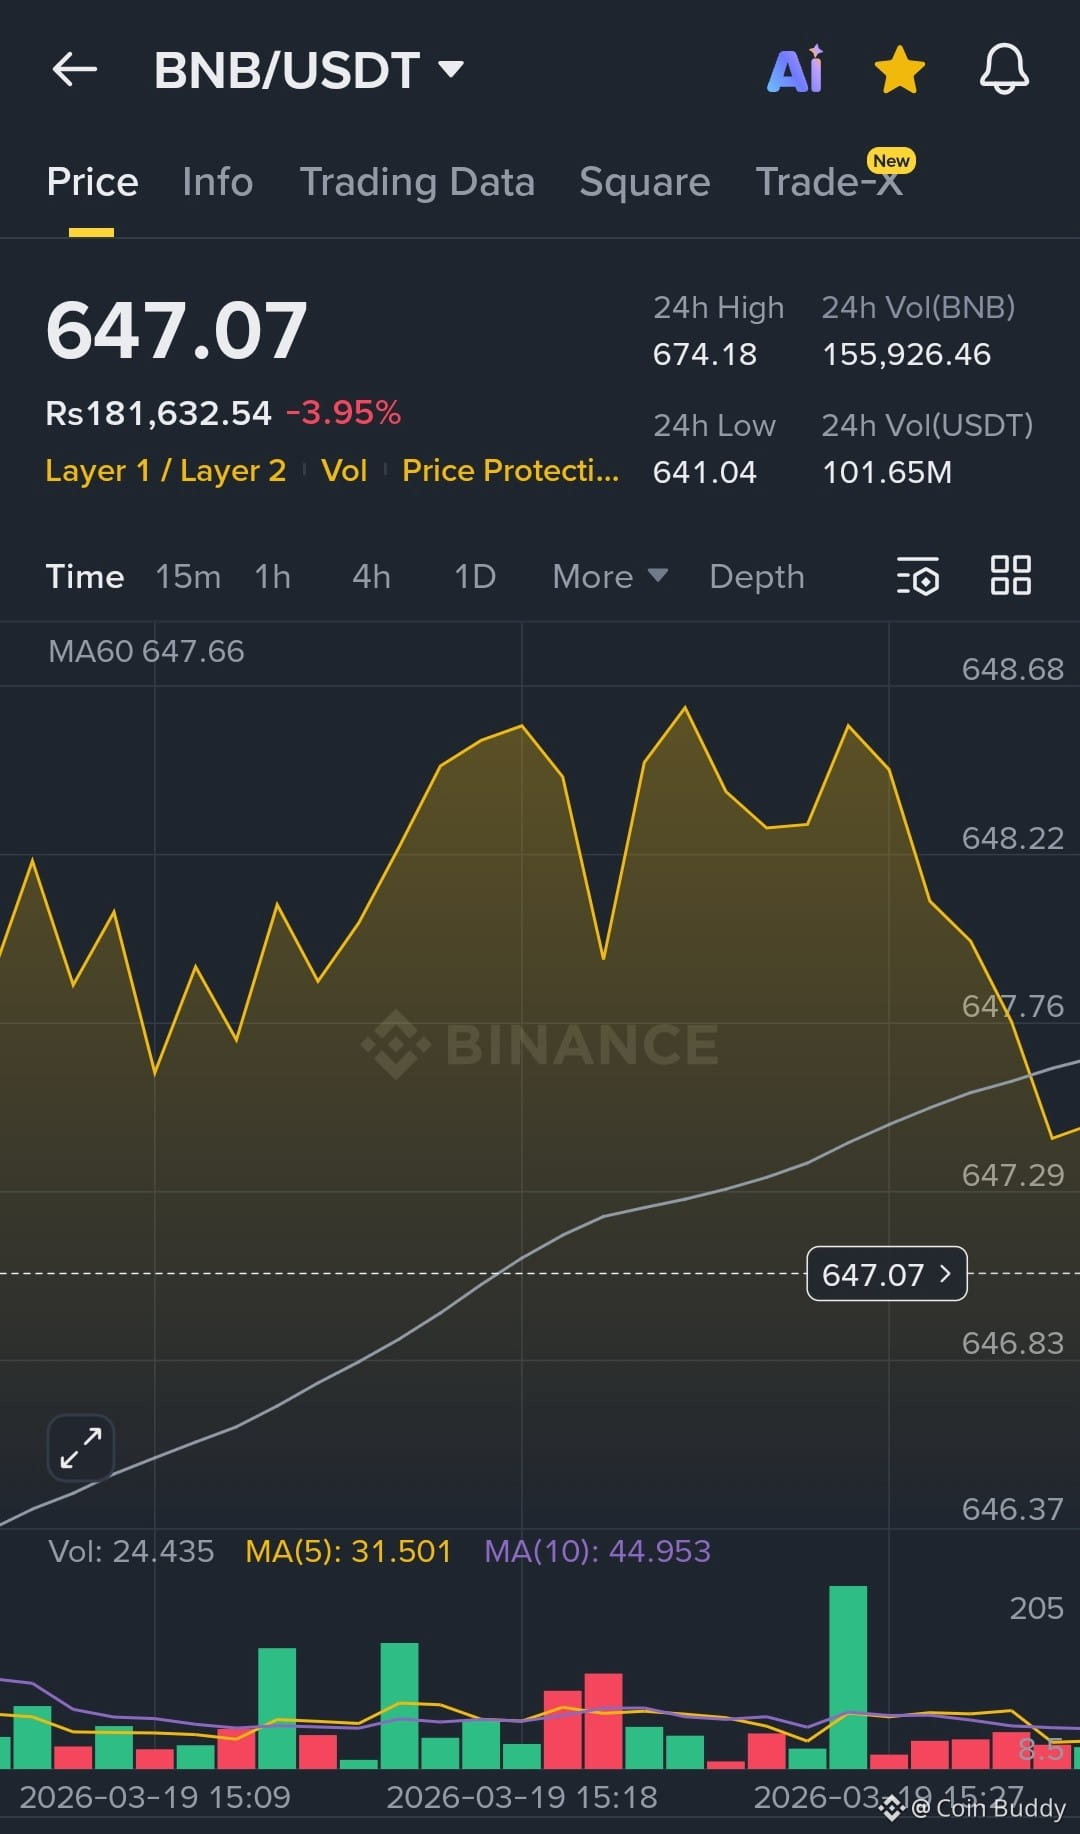Click the MA(5): 31.501 label
The width and height of the screenshot is (1080, 1834).
click(x=348, y=1551)
